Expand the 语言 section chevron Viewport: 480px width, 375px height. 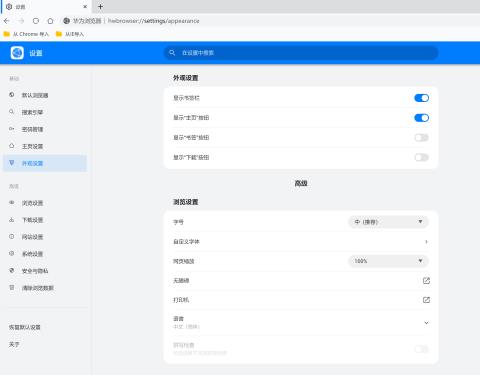tap(426, 323)
